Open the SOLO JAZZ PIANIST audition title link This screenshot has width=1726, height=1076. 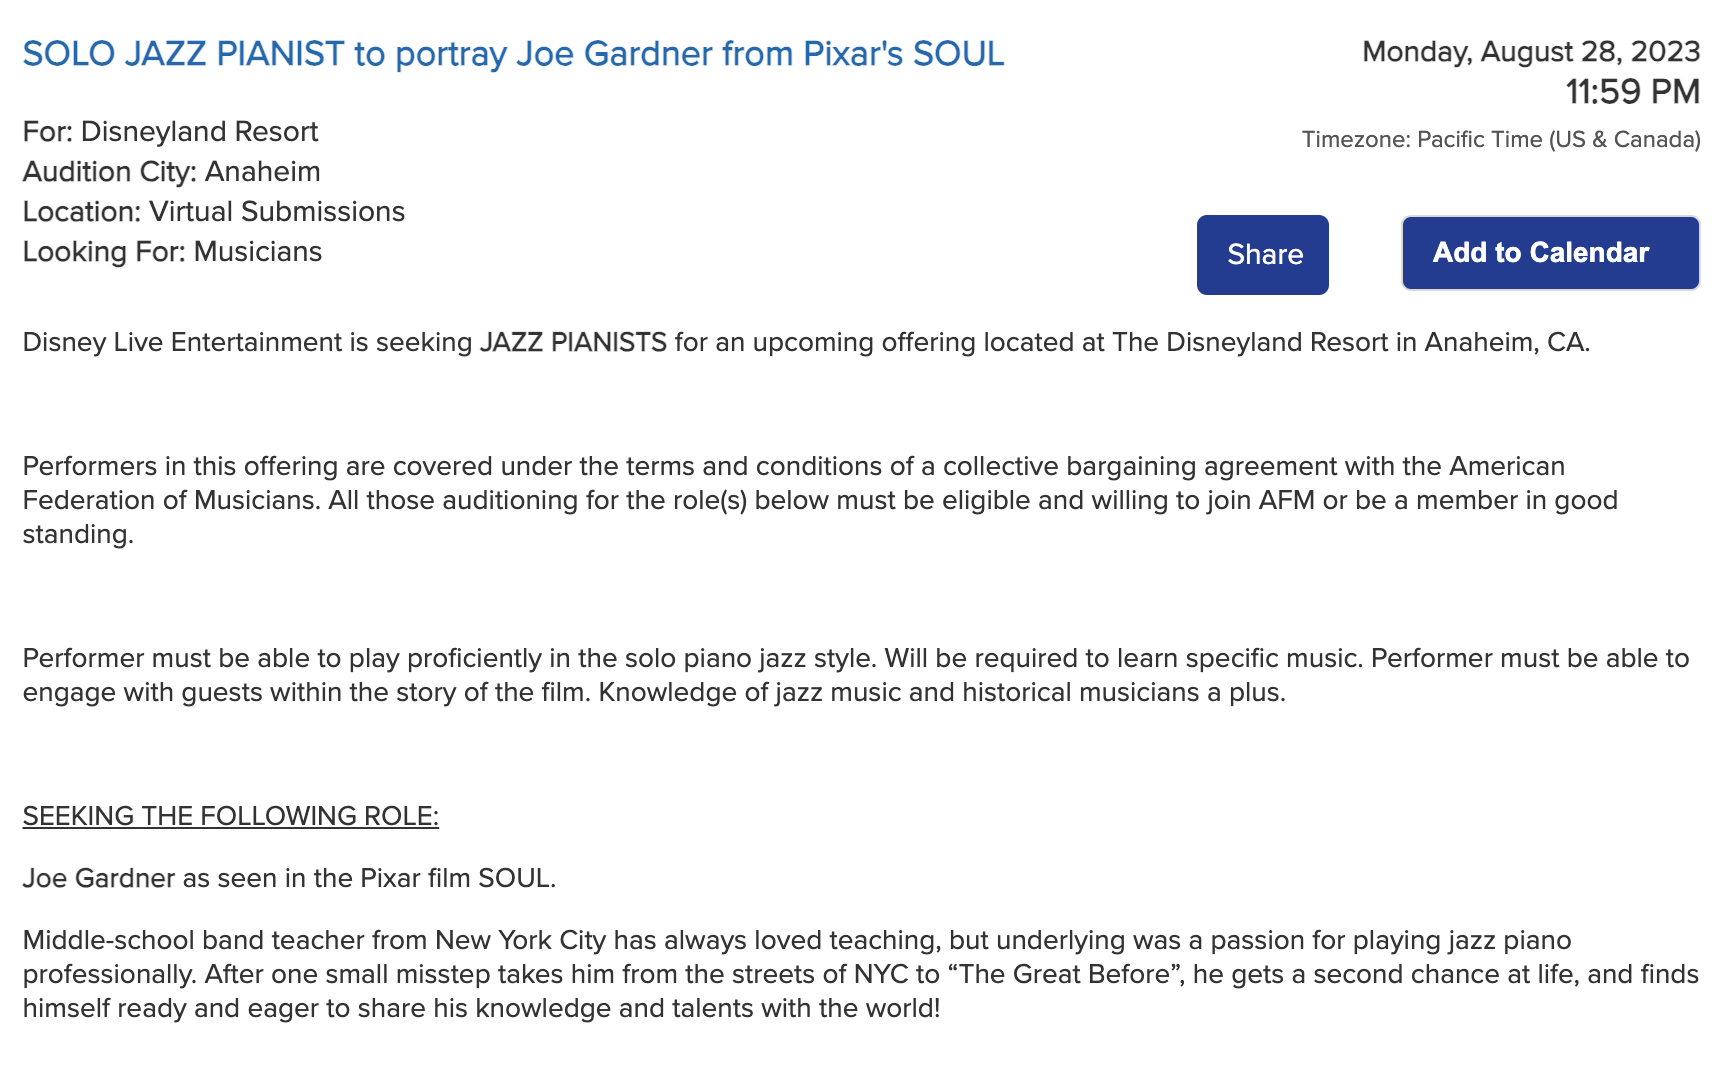[513, 54]
